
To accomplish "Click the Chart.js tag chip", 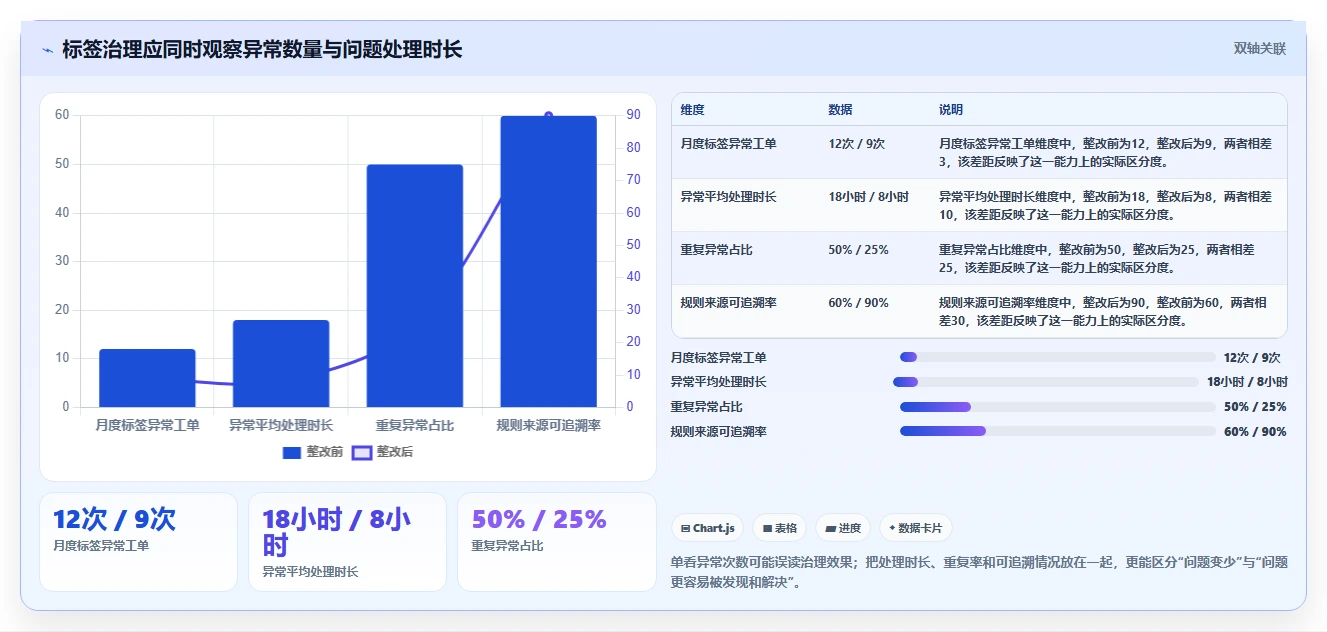I will [x=708, y=528].
